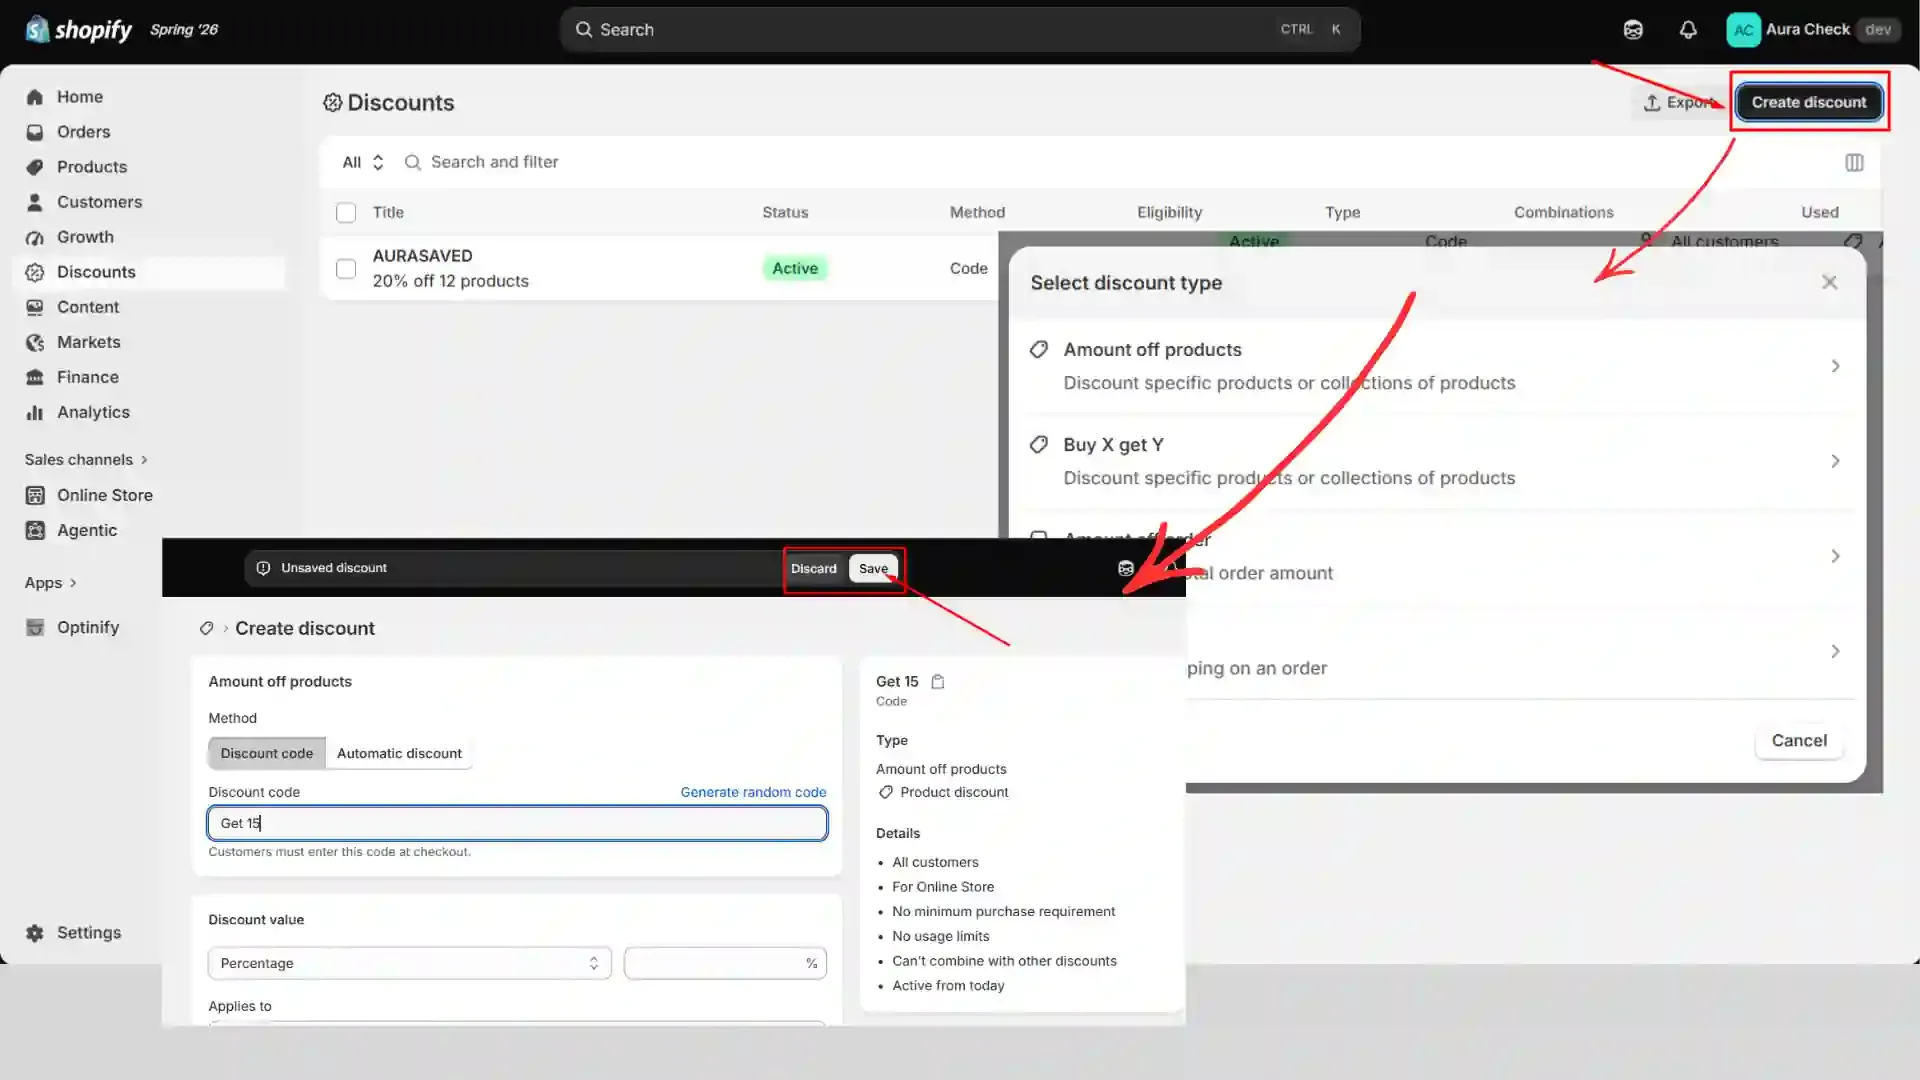Screen dimensions: 1920x1080
Task: Click the Settings gear in sidebar
Action: [x=35, y=932]
